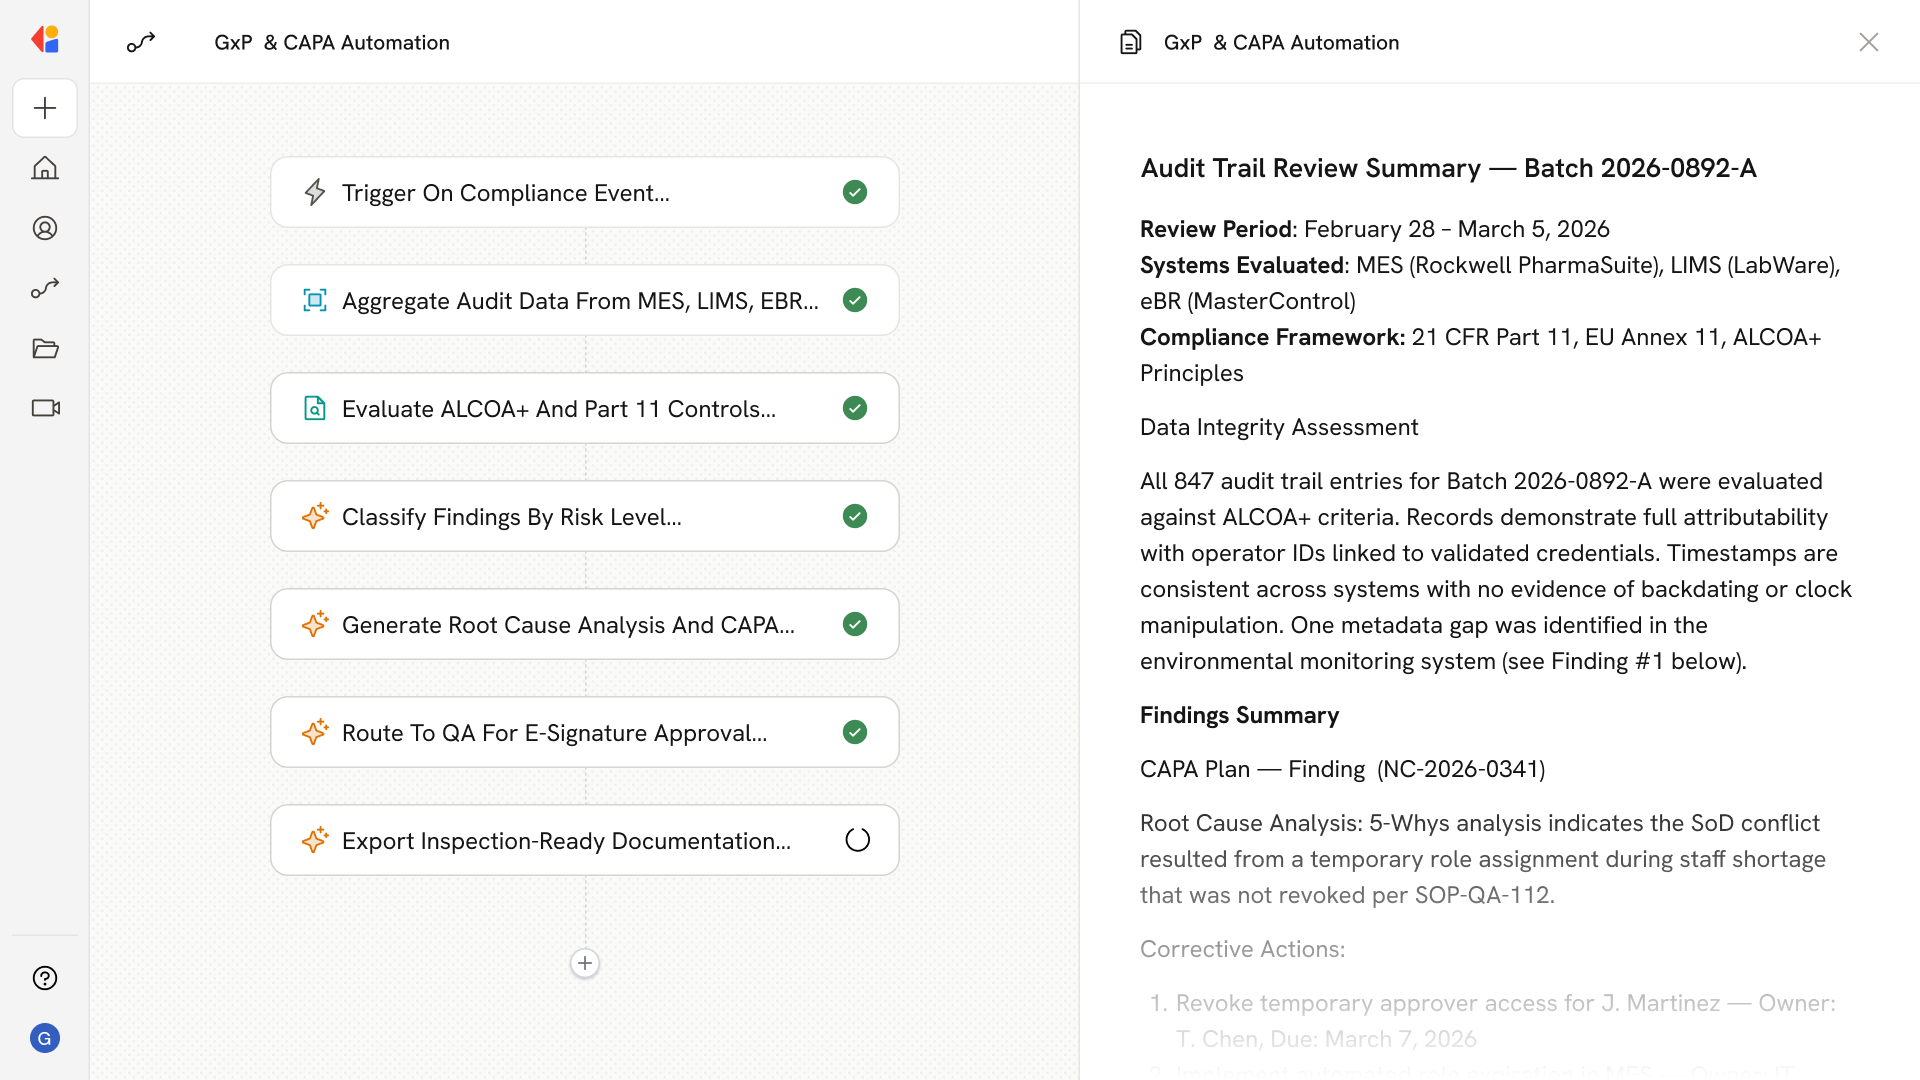Add a new step below the workflow
The image size is (1920, 1080).
(x=585, y=963)
